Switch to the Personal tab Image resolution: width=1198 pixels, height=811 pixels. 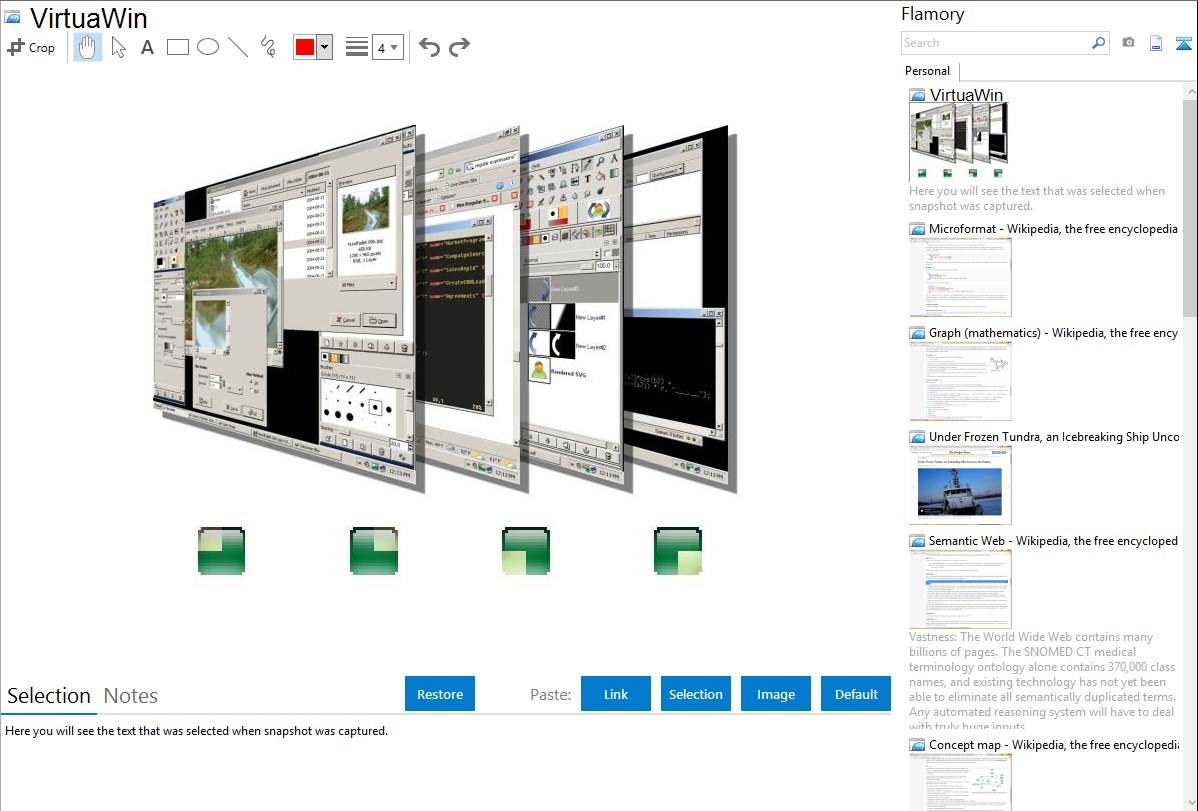tap(928, 71)
